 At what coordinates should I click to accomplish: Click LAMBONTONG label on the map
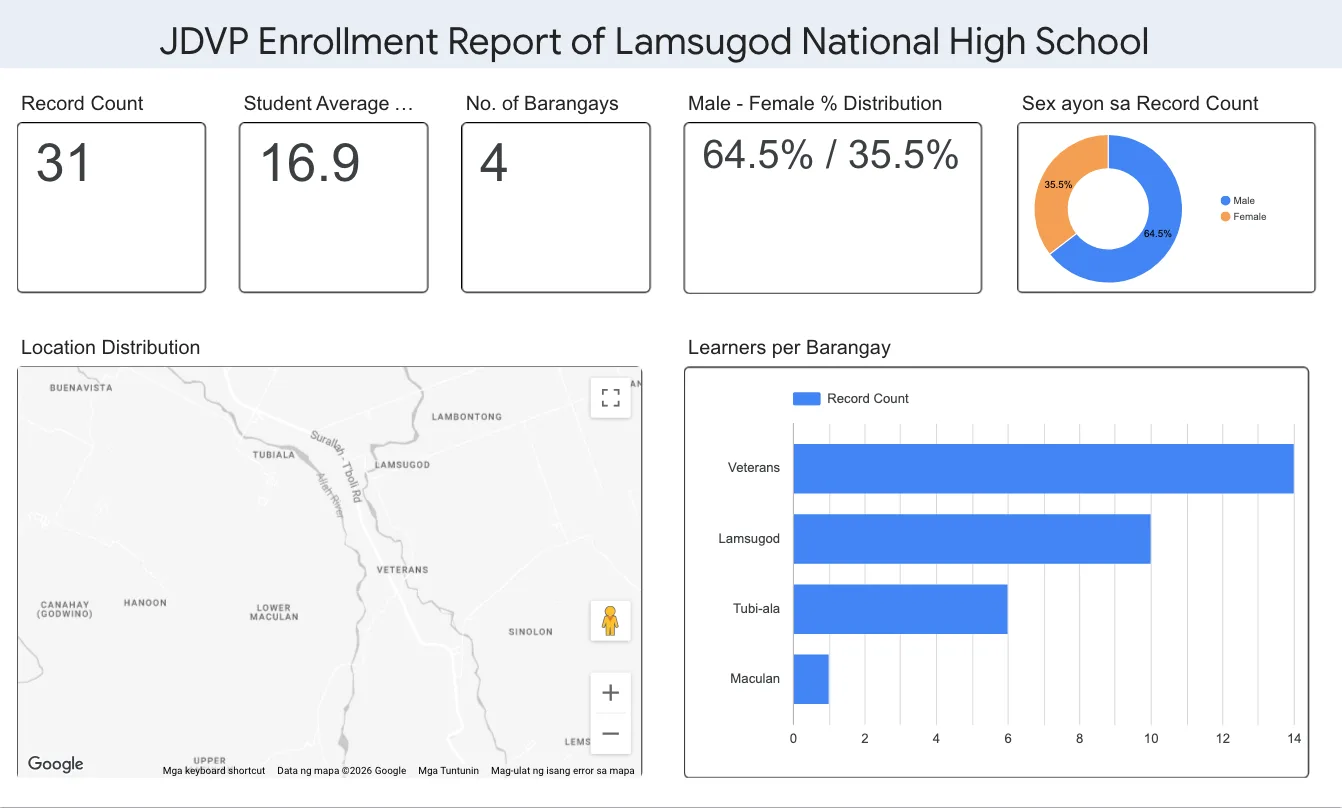pyautogui.click(x=466, y=417)
